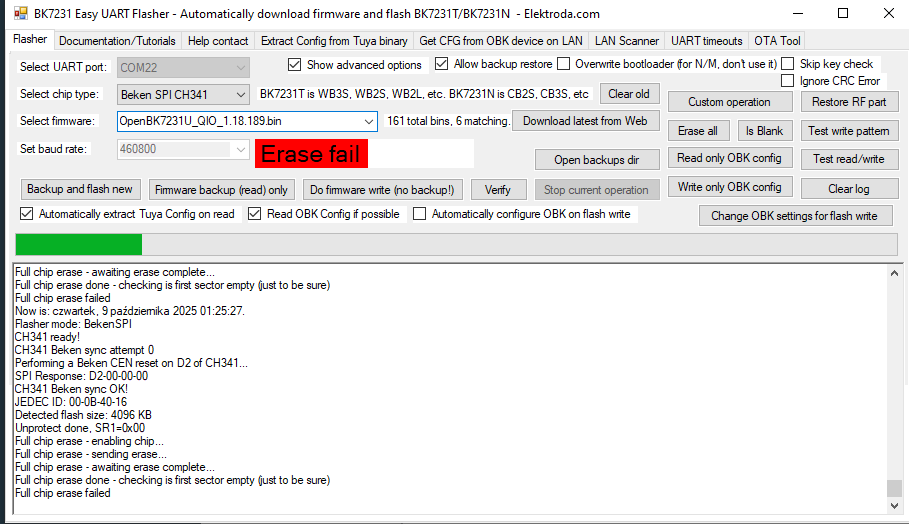The image size is (909, 524).
Task: Maximize the flasher window
Action: [x=843, y=13]
